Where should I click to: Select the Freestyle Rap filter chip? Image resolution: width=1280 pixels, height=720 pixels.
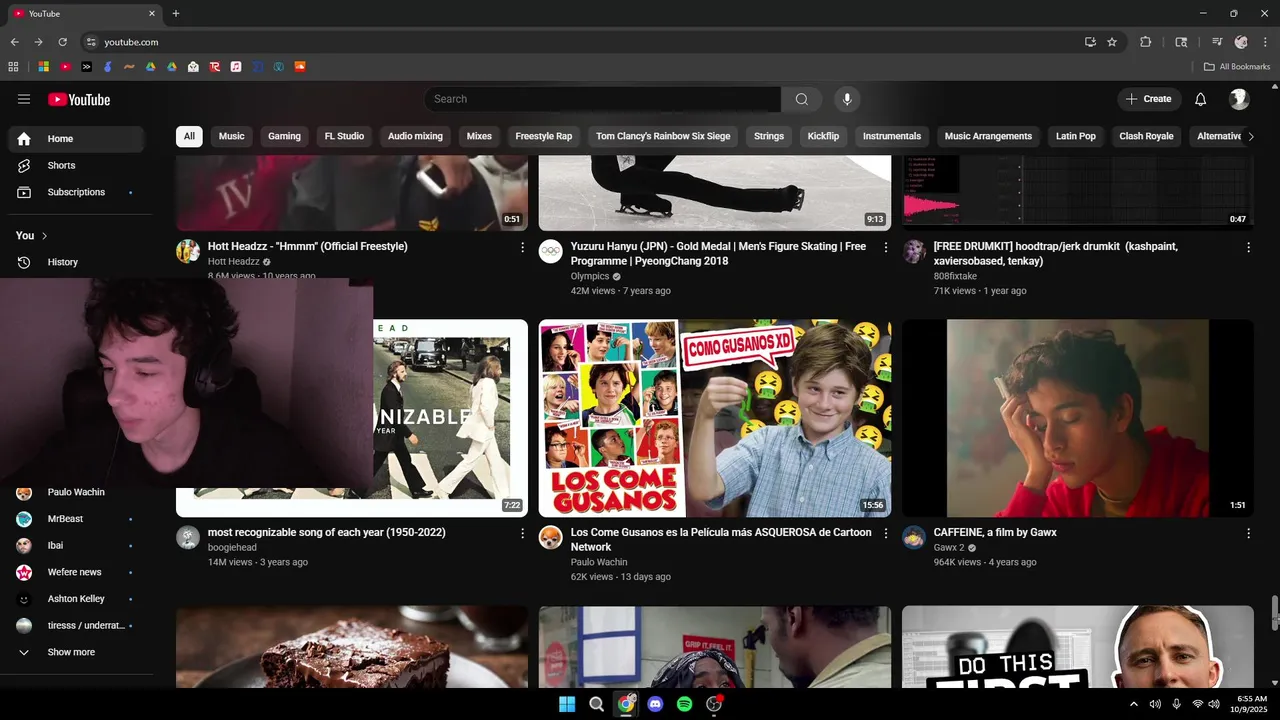point(544,136)
